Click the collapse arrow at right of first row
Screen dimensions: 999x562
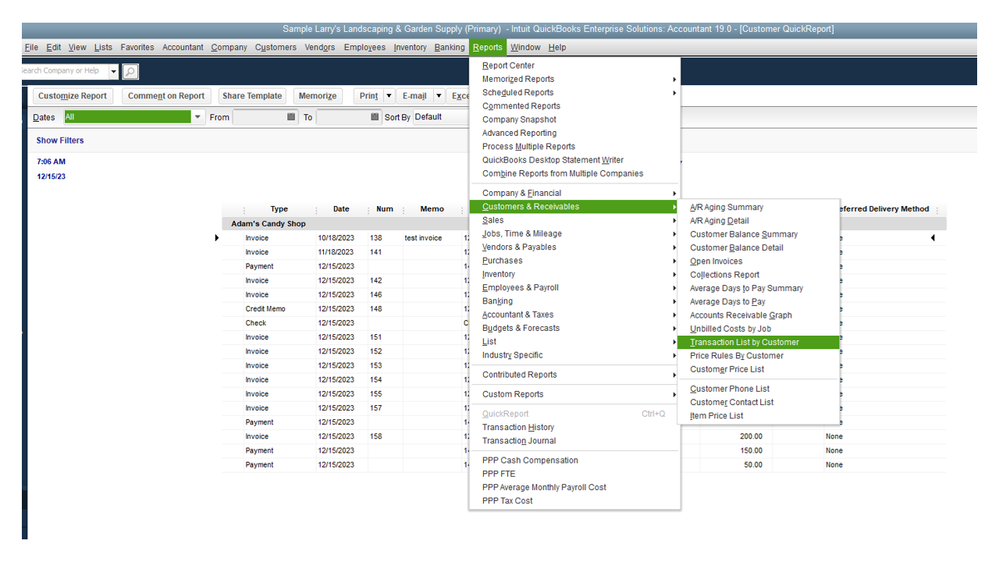[x=933, y=238]
